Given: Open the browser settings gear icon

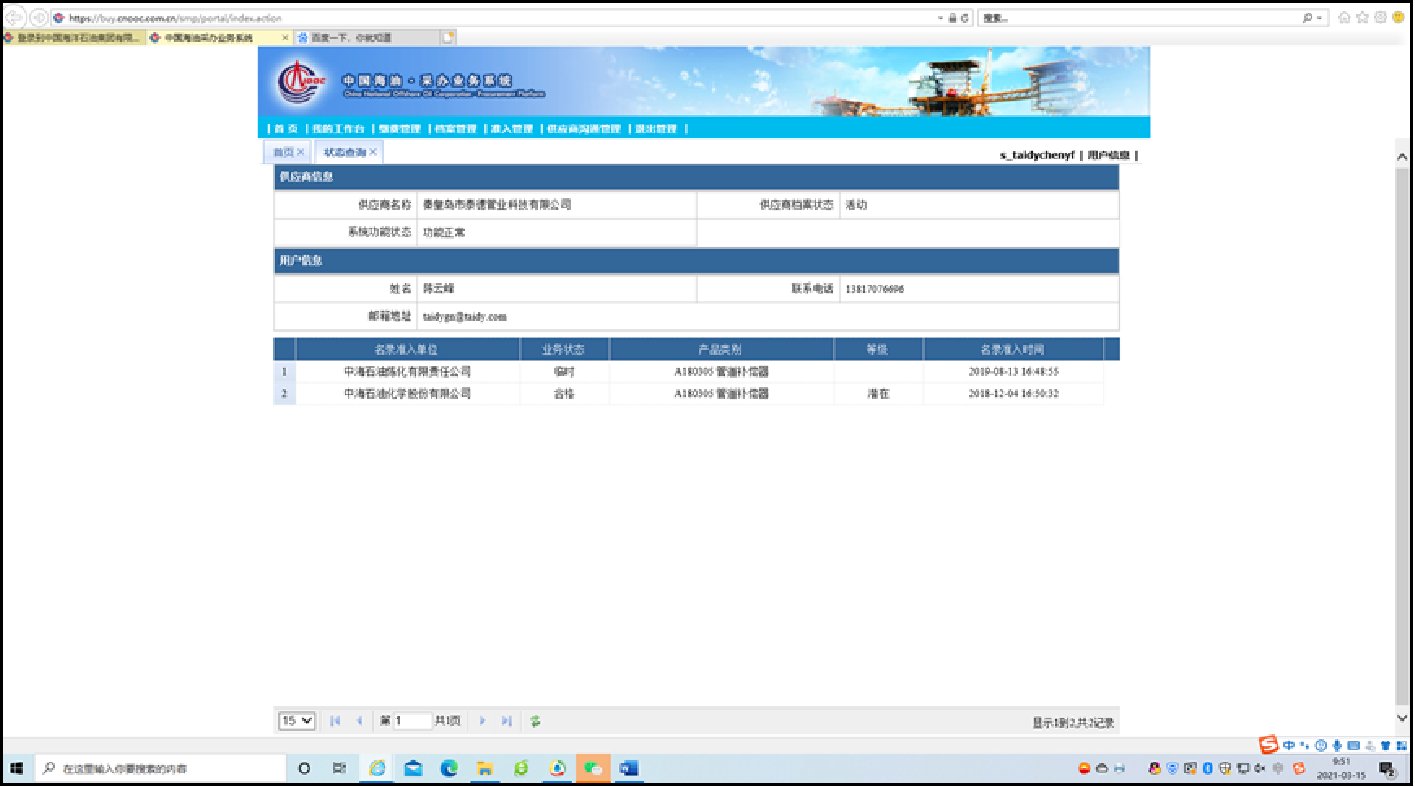Looking at the screenshot, I should point(1380,18).
